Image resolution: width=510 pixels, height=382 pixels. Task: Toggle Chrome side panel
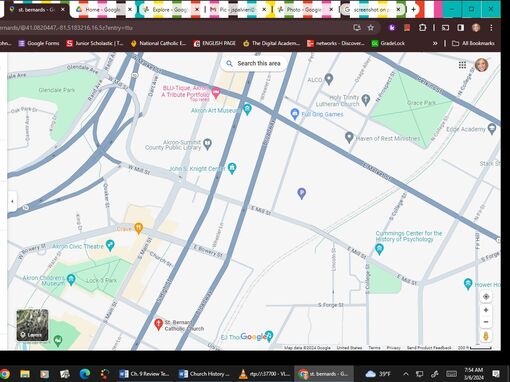coord(460,28)
